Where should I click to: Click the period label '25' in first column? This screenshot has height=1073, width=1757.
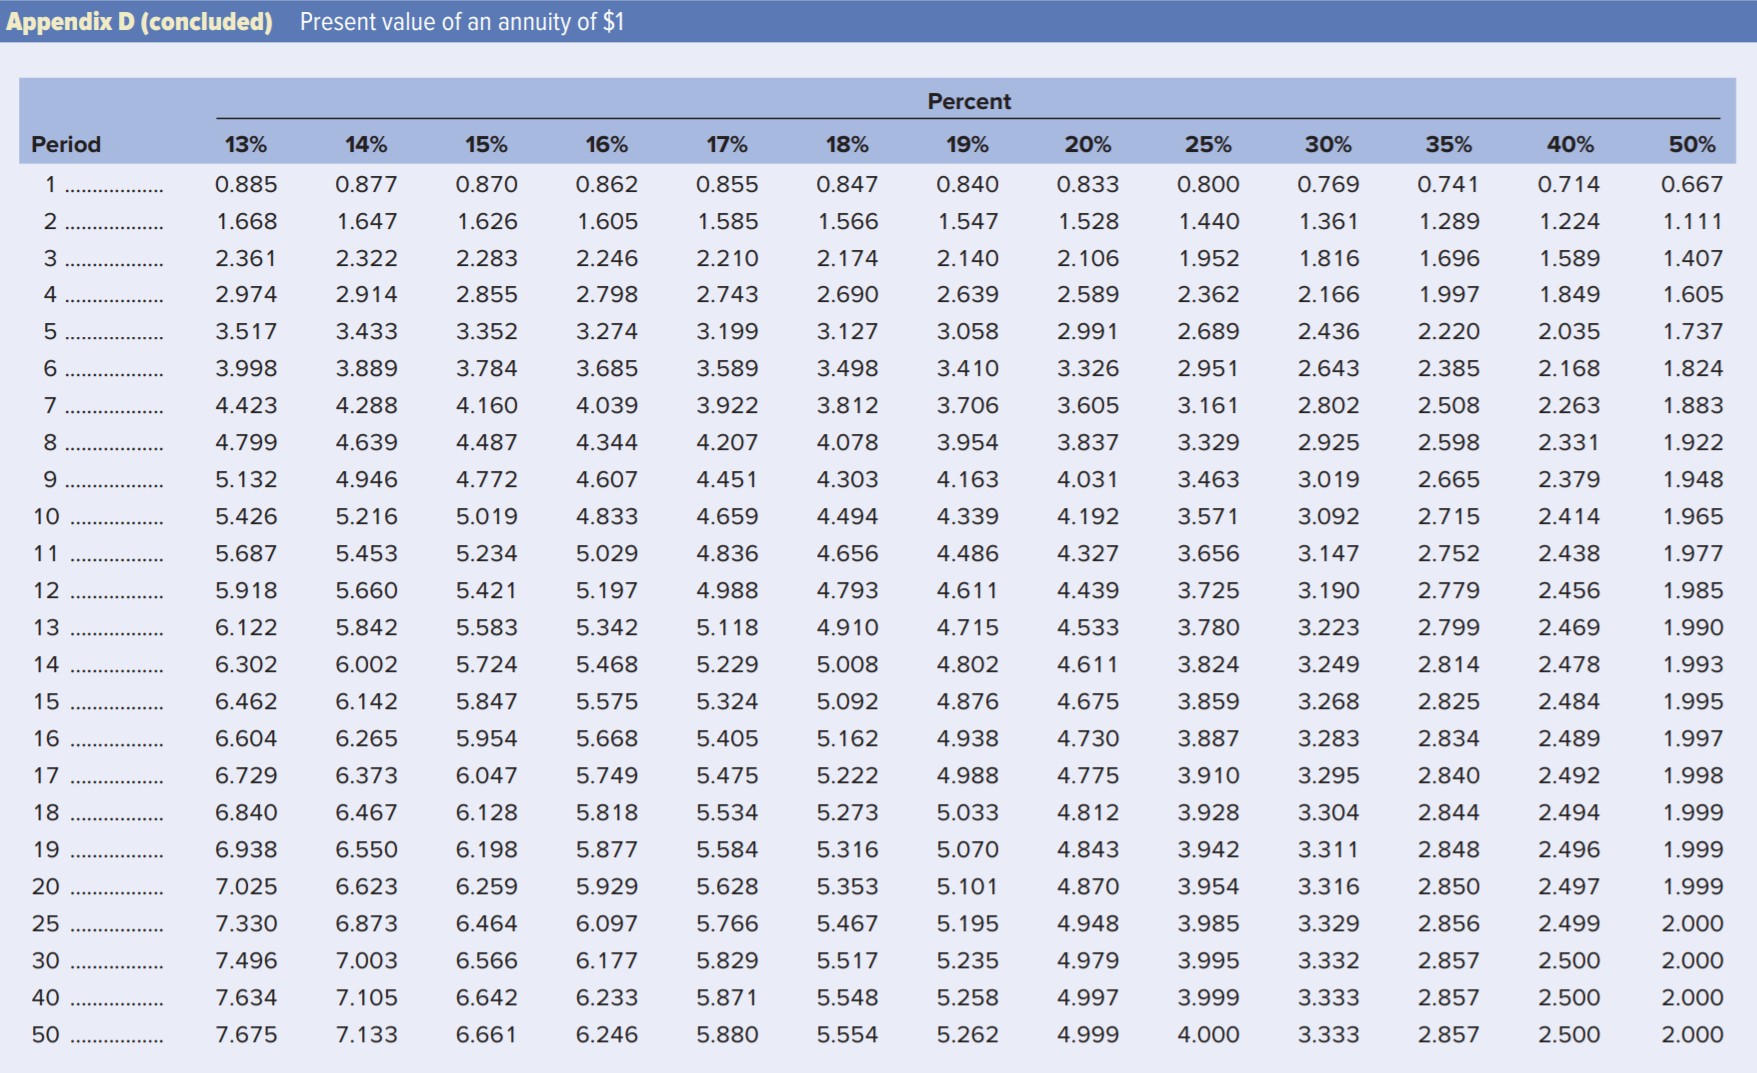pyautogui.click(x=46, y=924)
